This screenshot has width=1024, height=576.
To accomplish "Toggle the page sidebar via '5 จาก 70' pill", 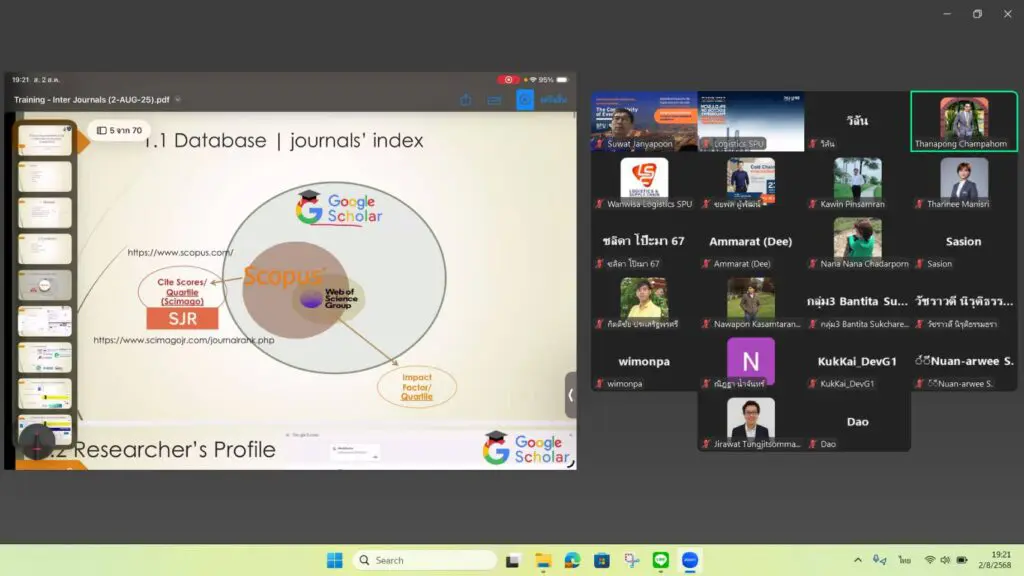I will 120,131.
